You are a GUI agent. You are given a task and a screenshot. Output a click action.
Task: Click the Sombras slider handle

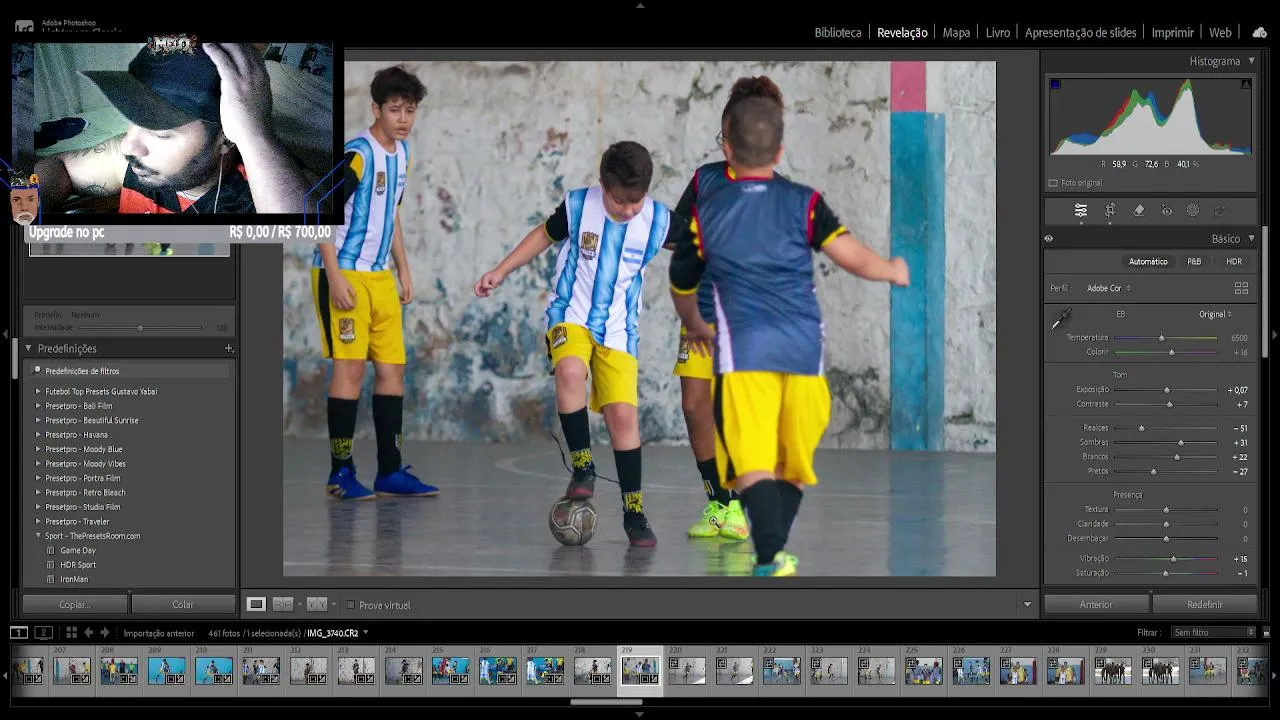1181,442
